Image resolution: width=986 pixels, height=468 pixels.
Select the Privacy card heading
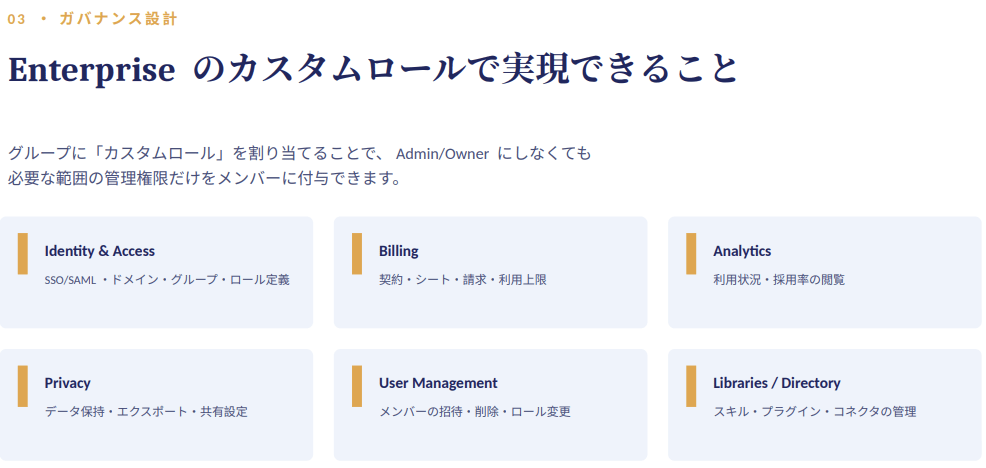67,383
